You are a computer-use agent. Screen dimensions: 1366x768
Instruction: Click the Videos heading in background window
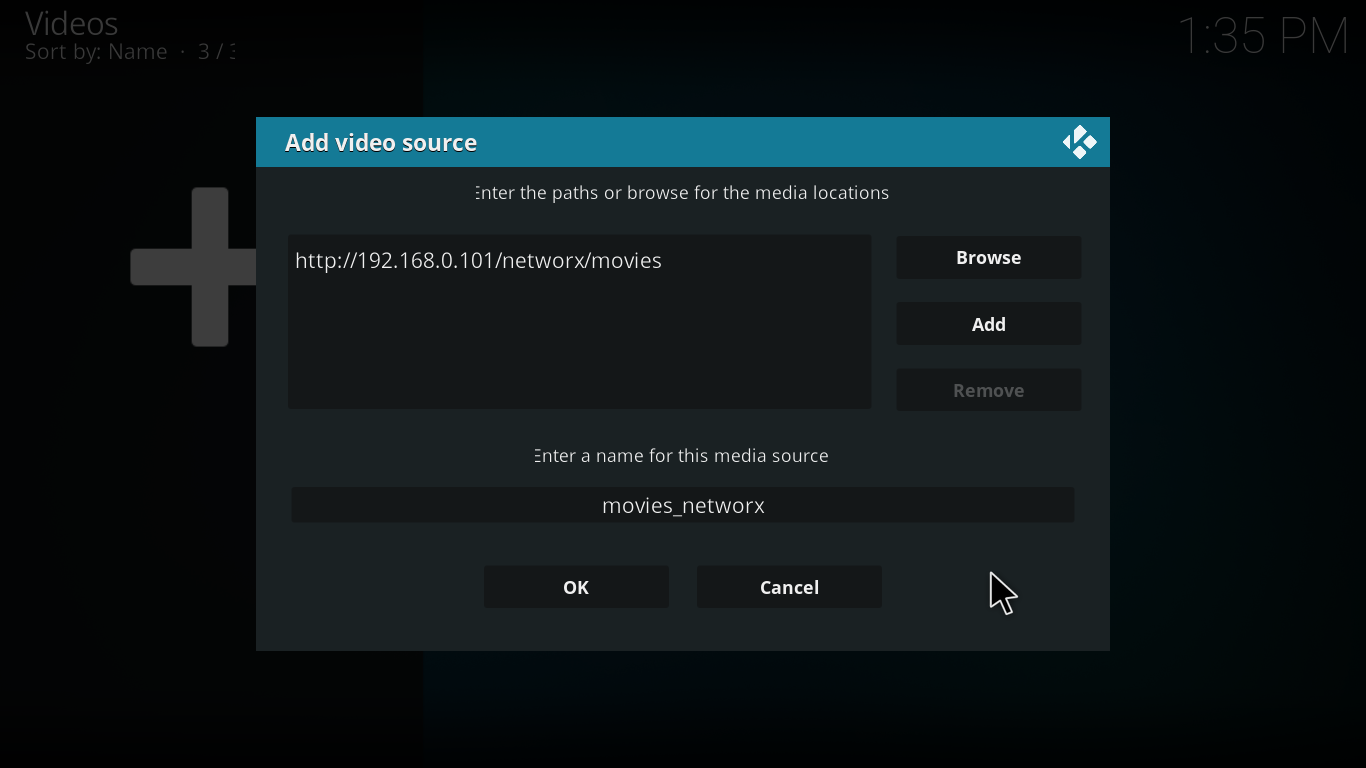(72, 23)
